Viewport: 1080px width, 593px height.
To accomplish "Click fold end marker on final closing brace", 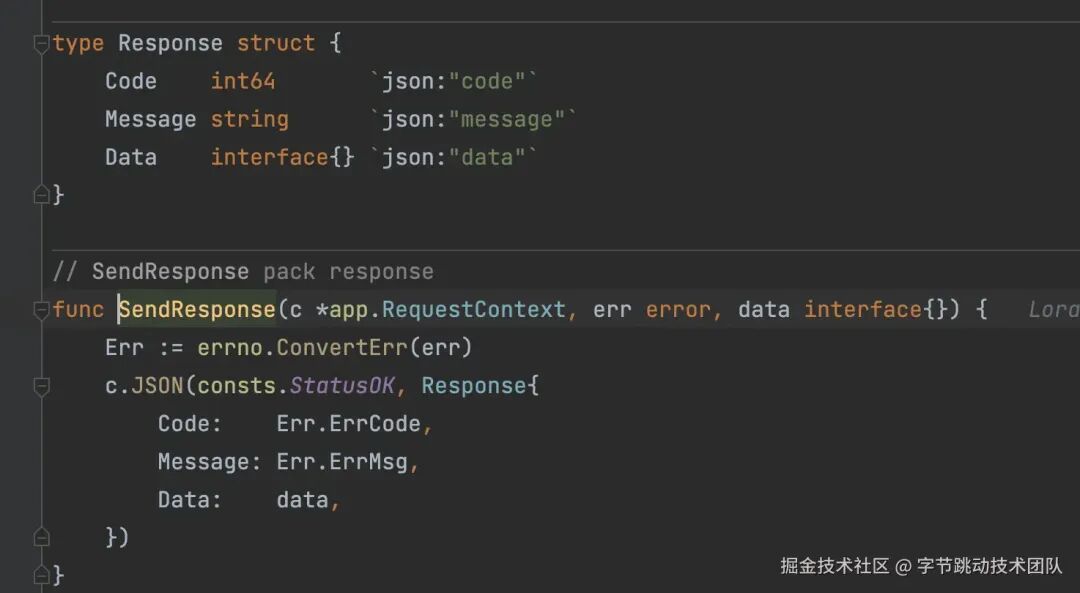I will click(x=41, y=574).
